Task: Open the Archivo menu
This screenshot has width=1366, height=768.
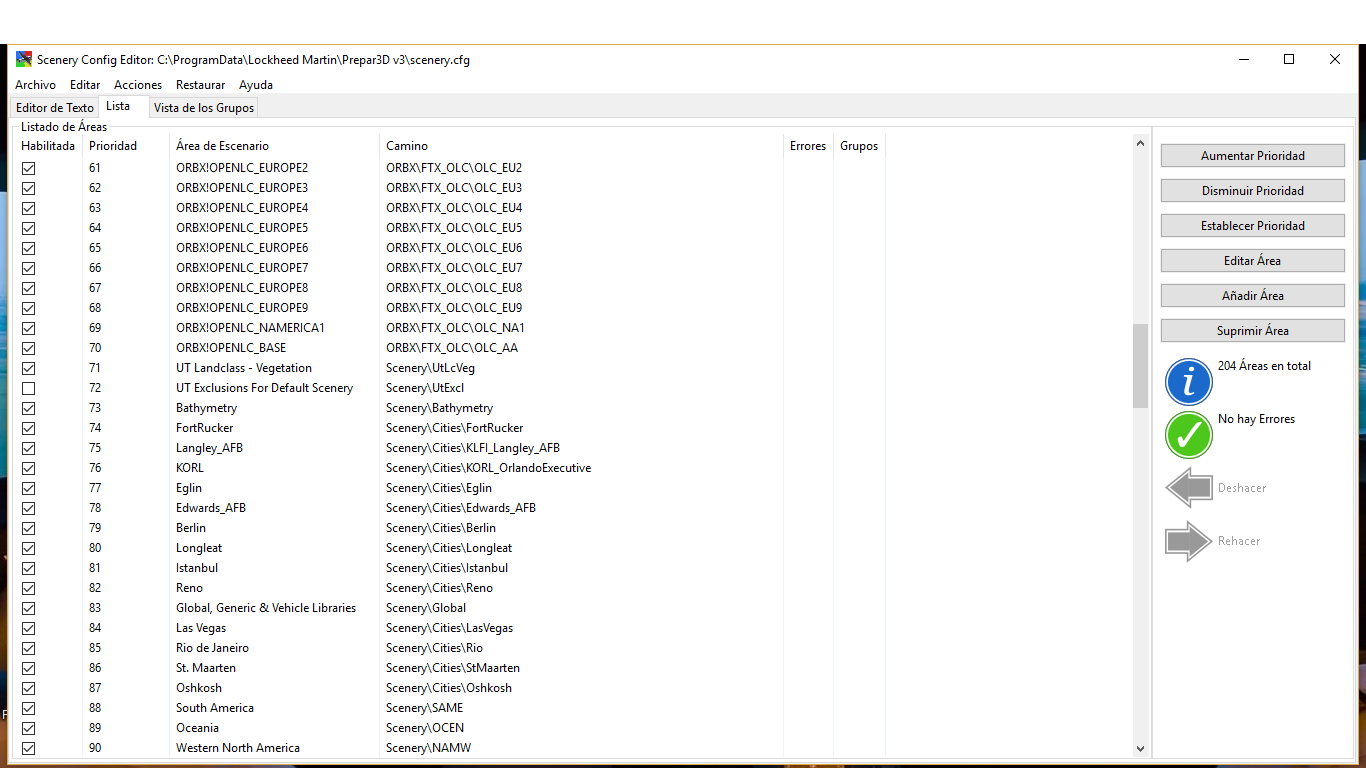Action: pyautogui.click(x=35, y=85)
